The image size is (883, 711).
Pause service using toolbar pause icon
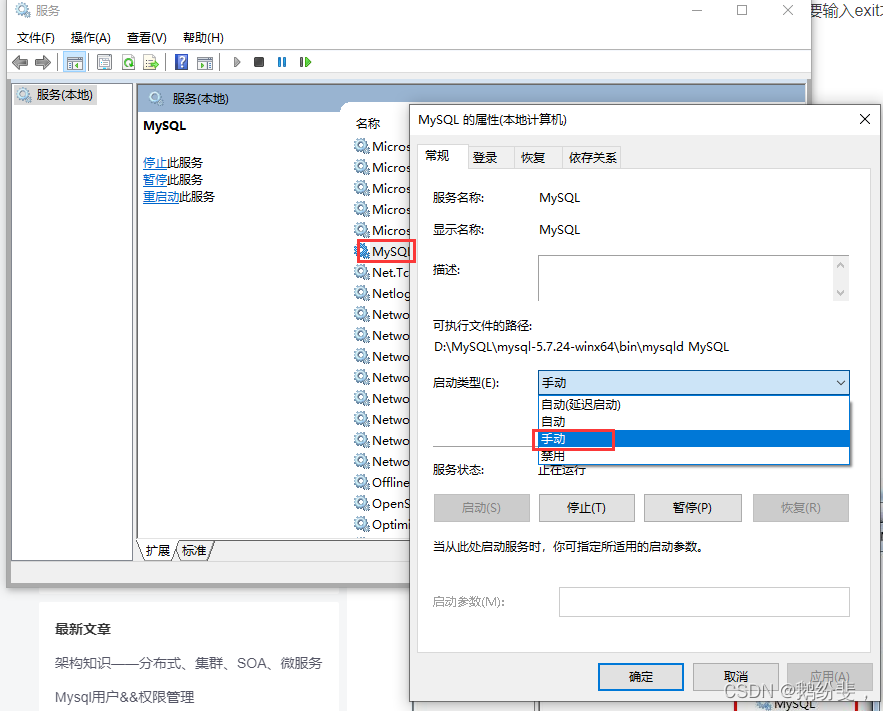282,62
